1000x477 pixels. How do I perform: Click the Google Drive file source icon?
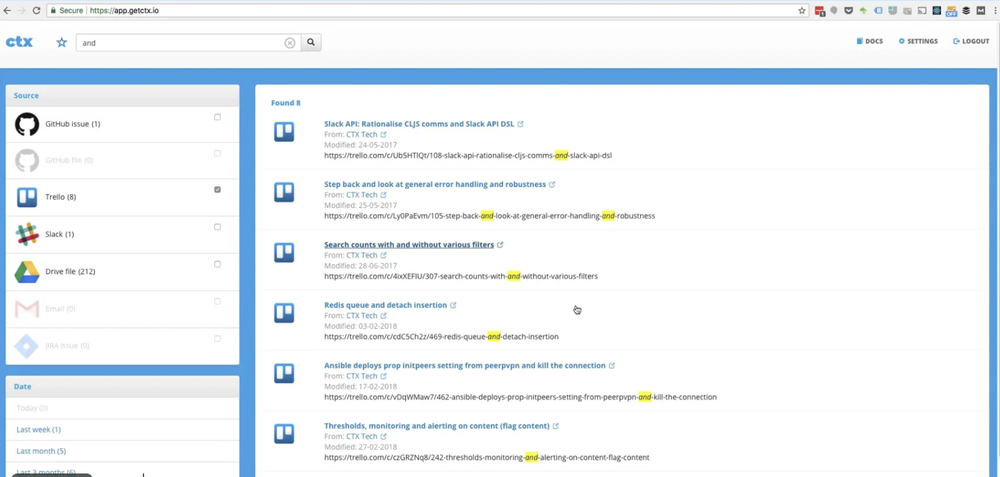[27, 272]
